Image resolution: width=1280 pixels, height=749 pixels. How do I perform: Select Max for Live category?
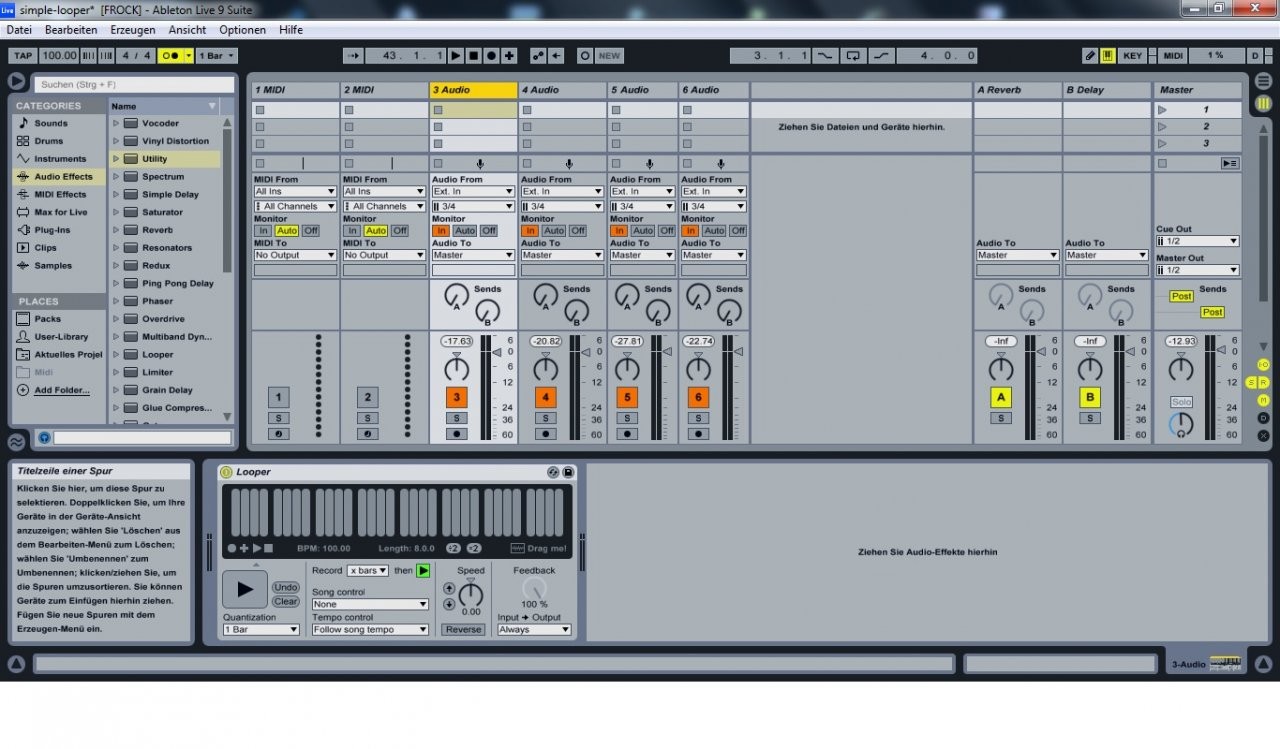[x=61, y=212]
